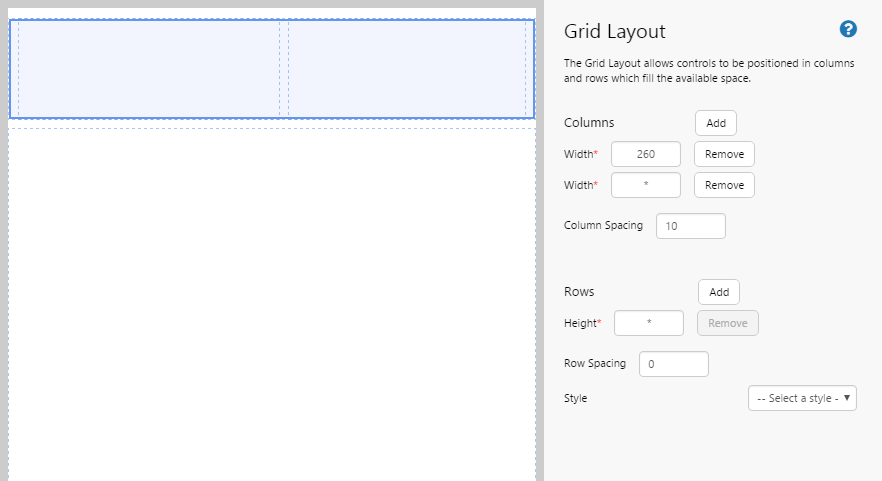Screen dimensions: 882x481
Task: Click the Height label
Action: (582, 323)
